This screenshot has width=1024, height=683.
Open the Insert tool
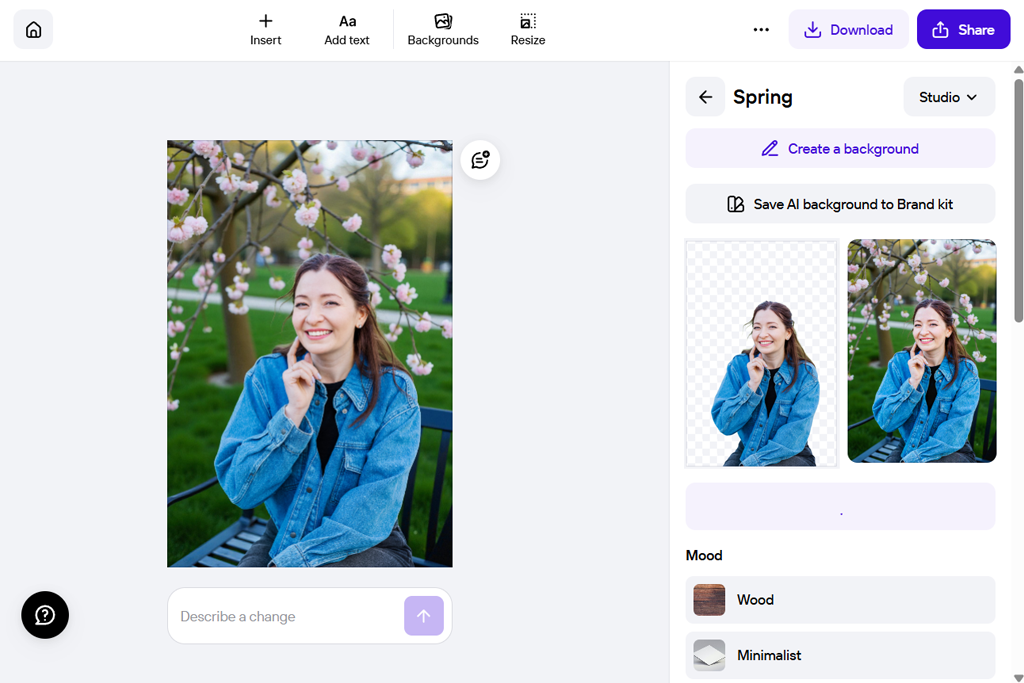(265, 30)
